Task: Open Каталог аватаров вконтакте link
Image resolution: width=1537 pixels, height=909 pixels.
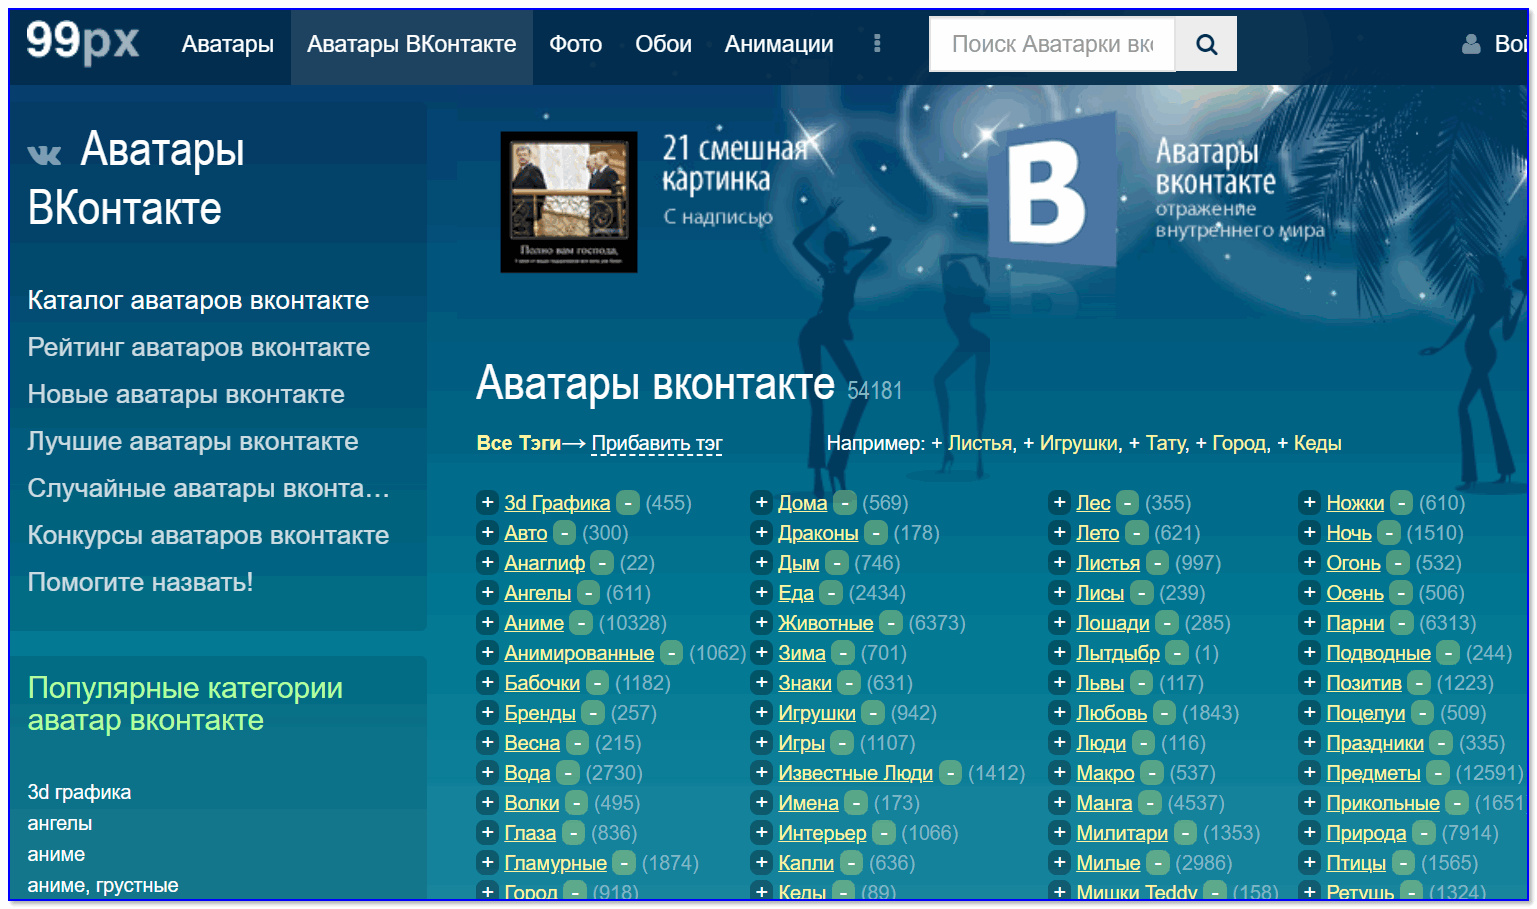Action: (198, 300)
